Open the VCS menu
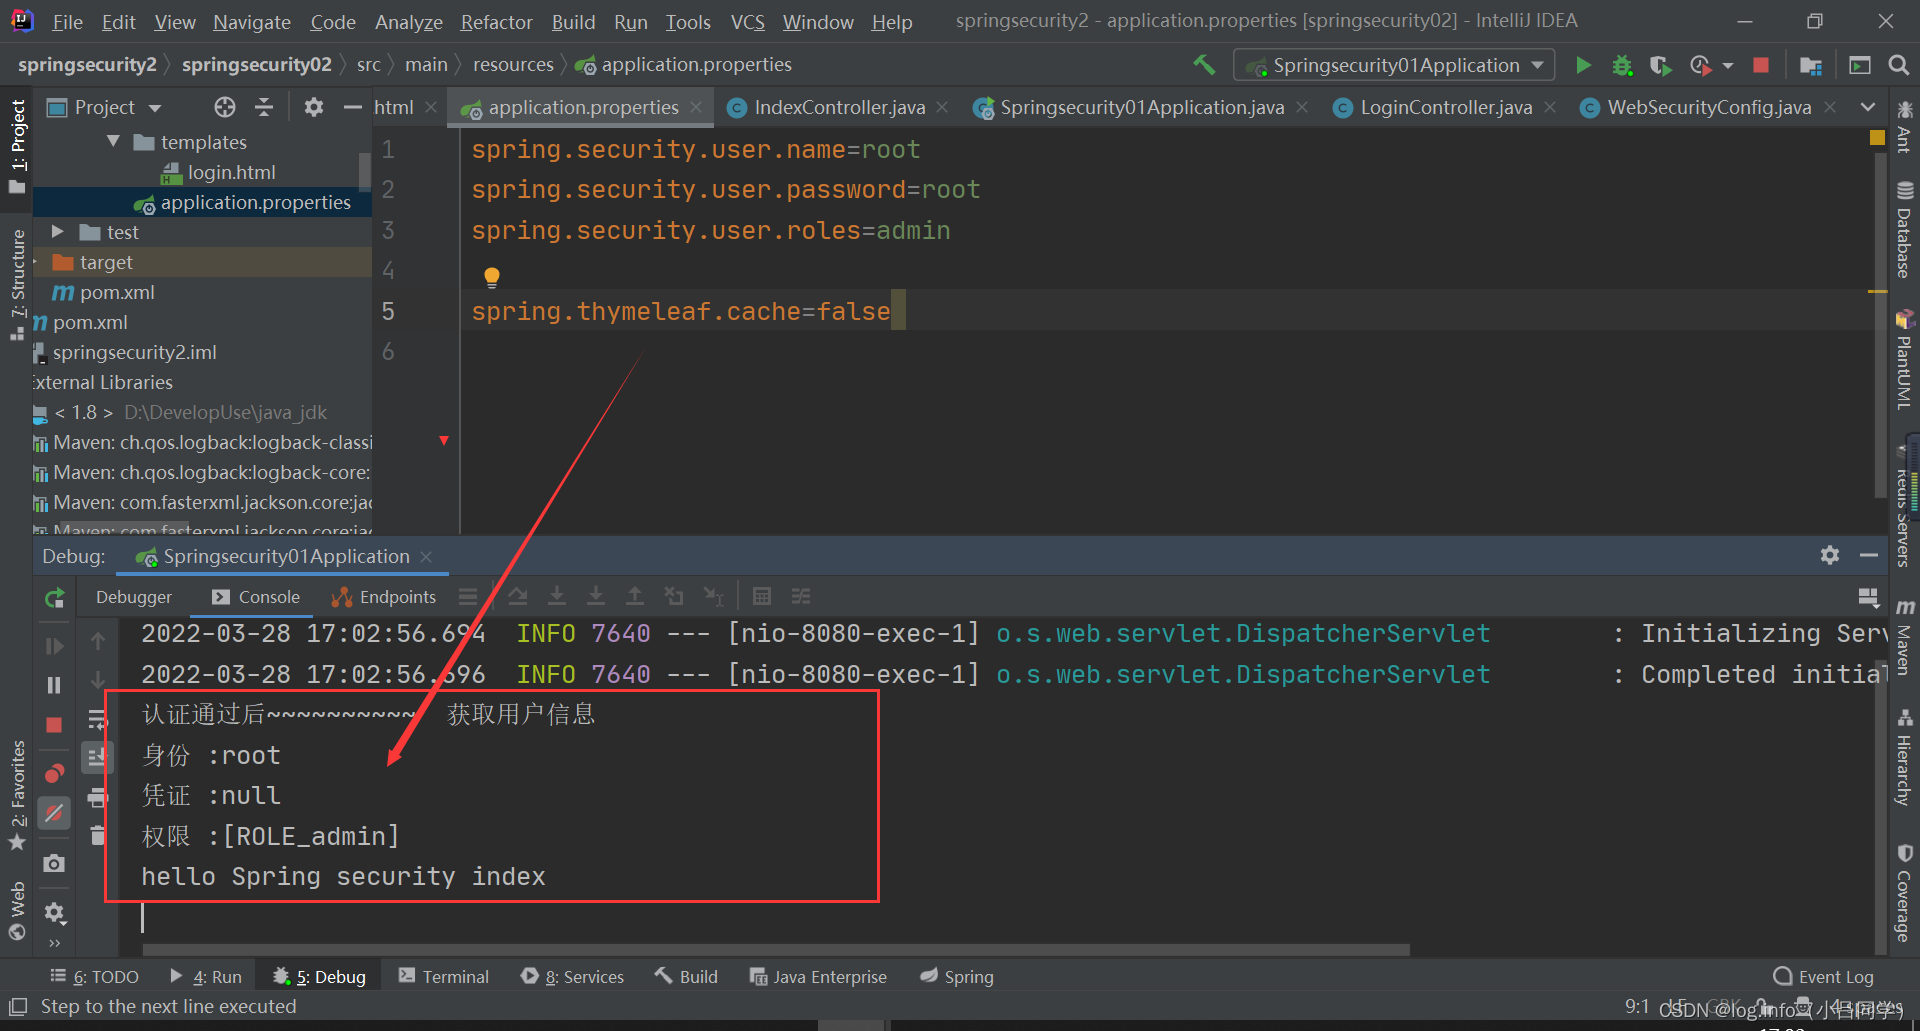1920x1031 pixels. click(747, 21)
